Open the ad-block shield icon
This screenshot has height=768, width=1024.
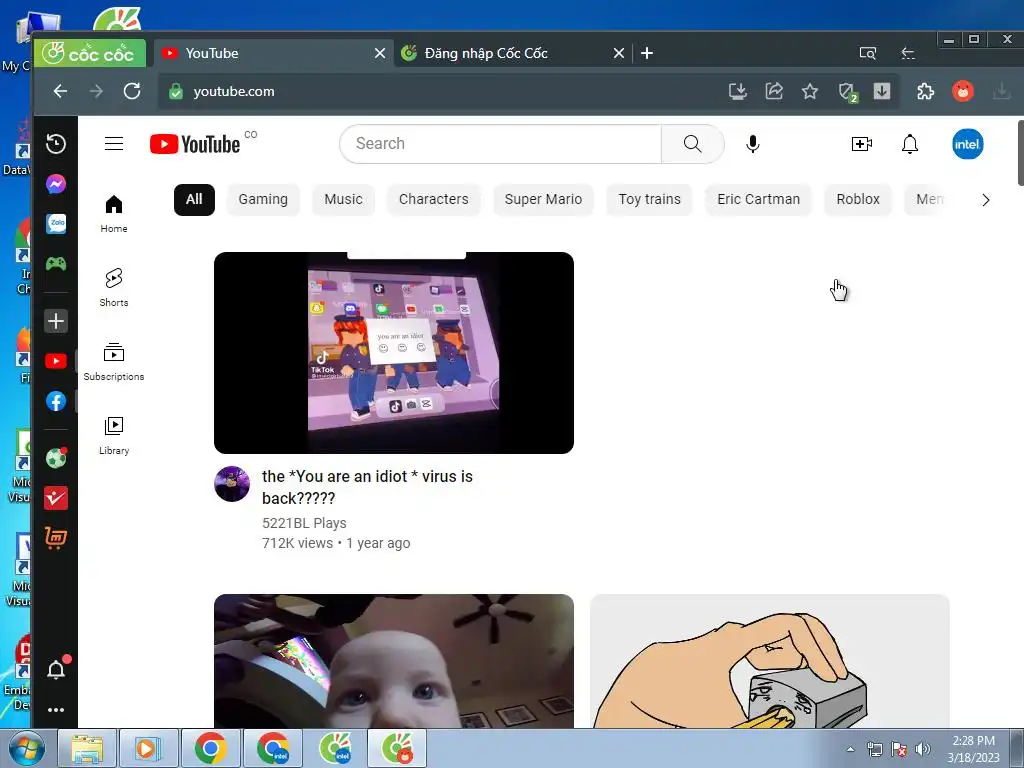[x=848, y=92]
